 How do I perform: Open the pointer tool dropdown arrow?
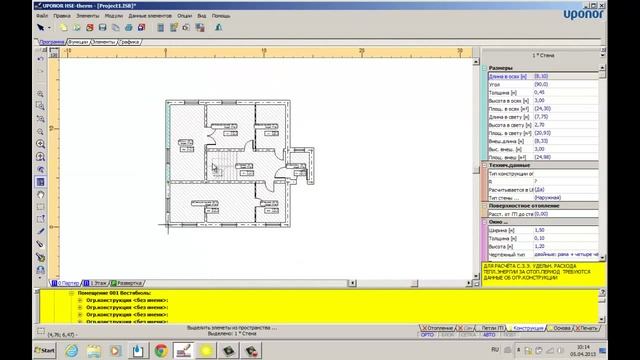click(49, 28)
